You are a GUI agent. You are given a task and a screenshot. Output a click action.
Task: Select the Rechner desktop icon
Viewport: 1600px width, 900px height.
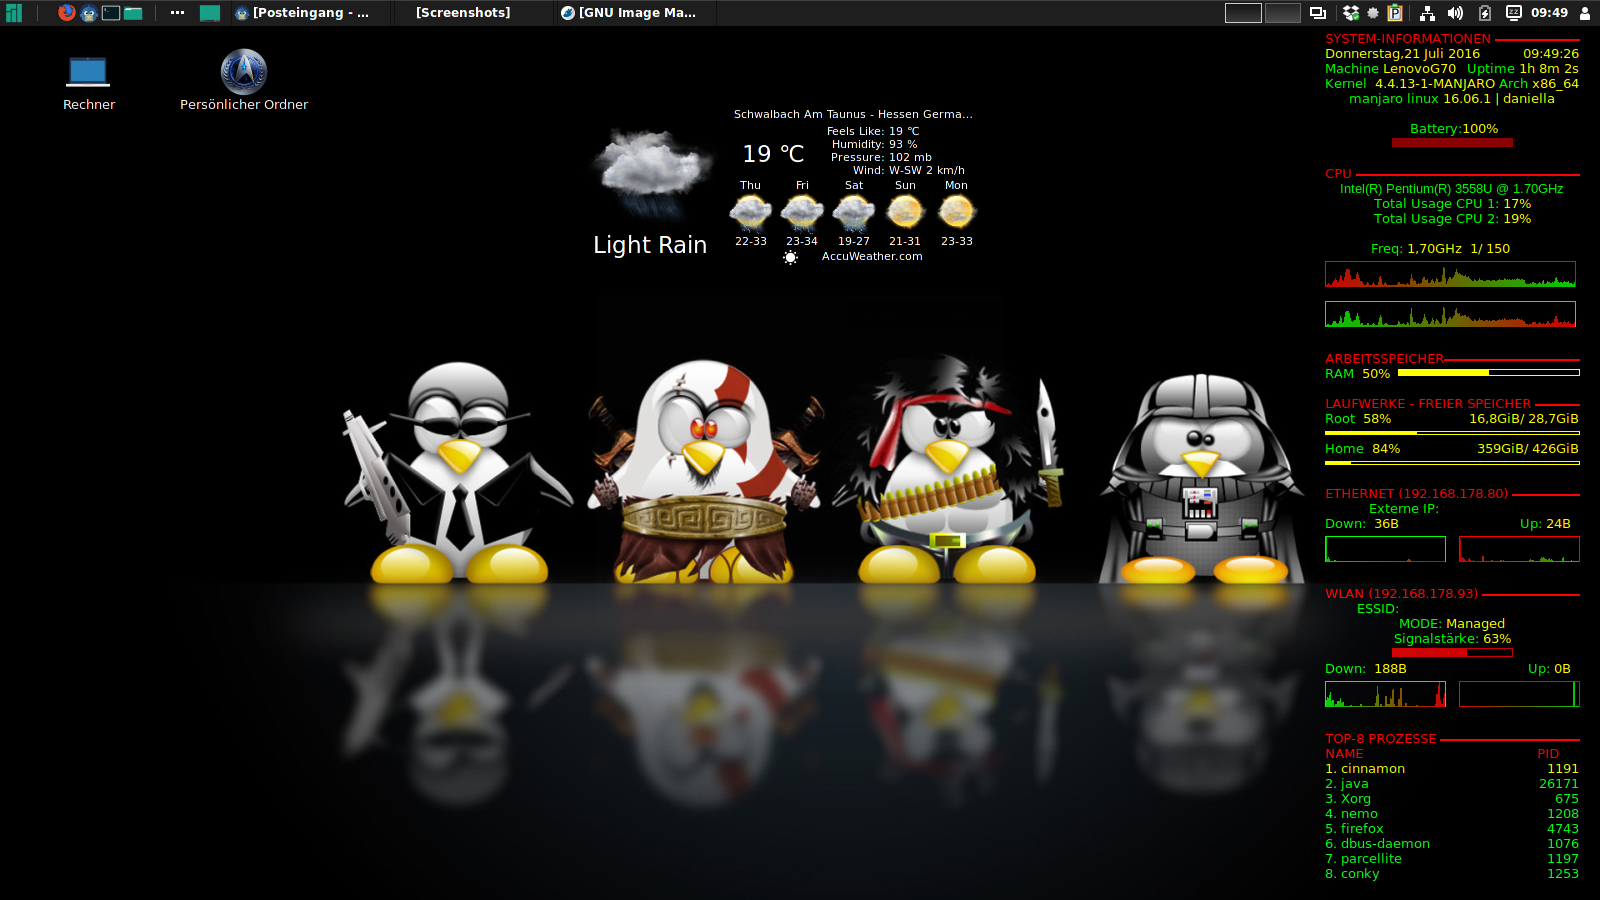[89, 82]
